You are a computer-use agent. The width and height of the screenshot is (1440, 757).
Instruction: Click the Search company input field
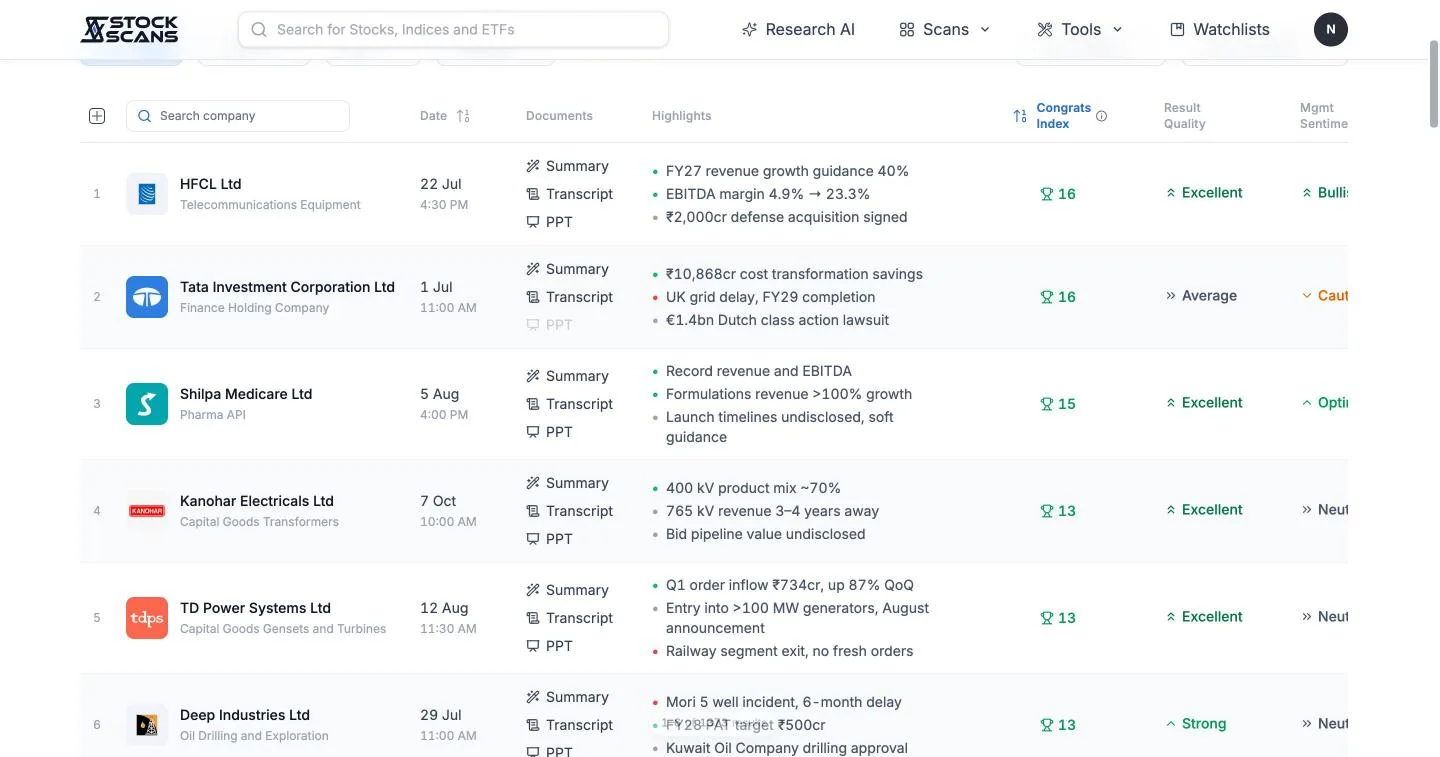[x=238, y=116]
